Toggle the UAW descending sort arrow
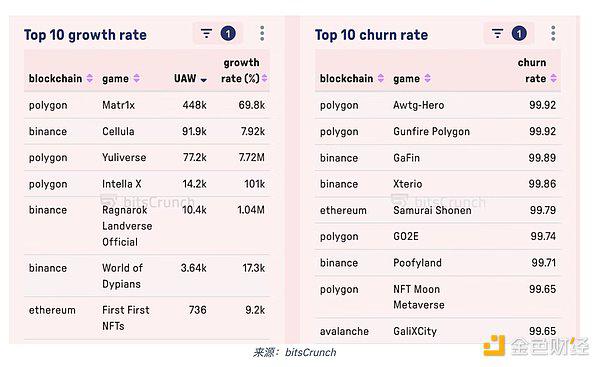This screenshot has width=600, height=367. click(x=204, y=80)
